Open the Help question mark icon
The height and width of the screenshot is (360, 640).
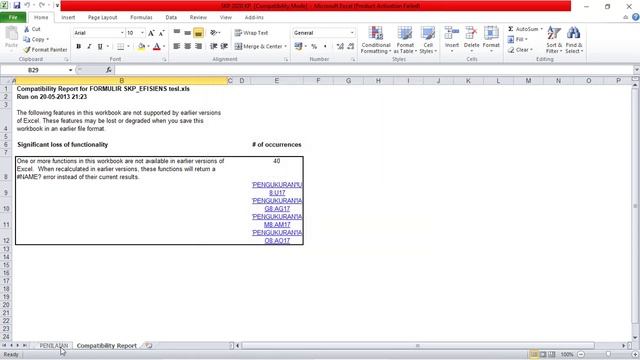point(636,17)
